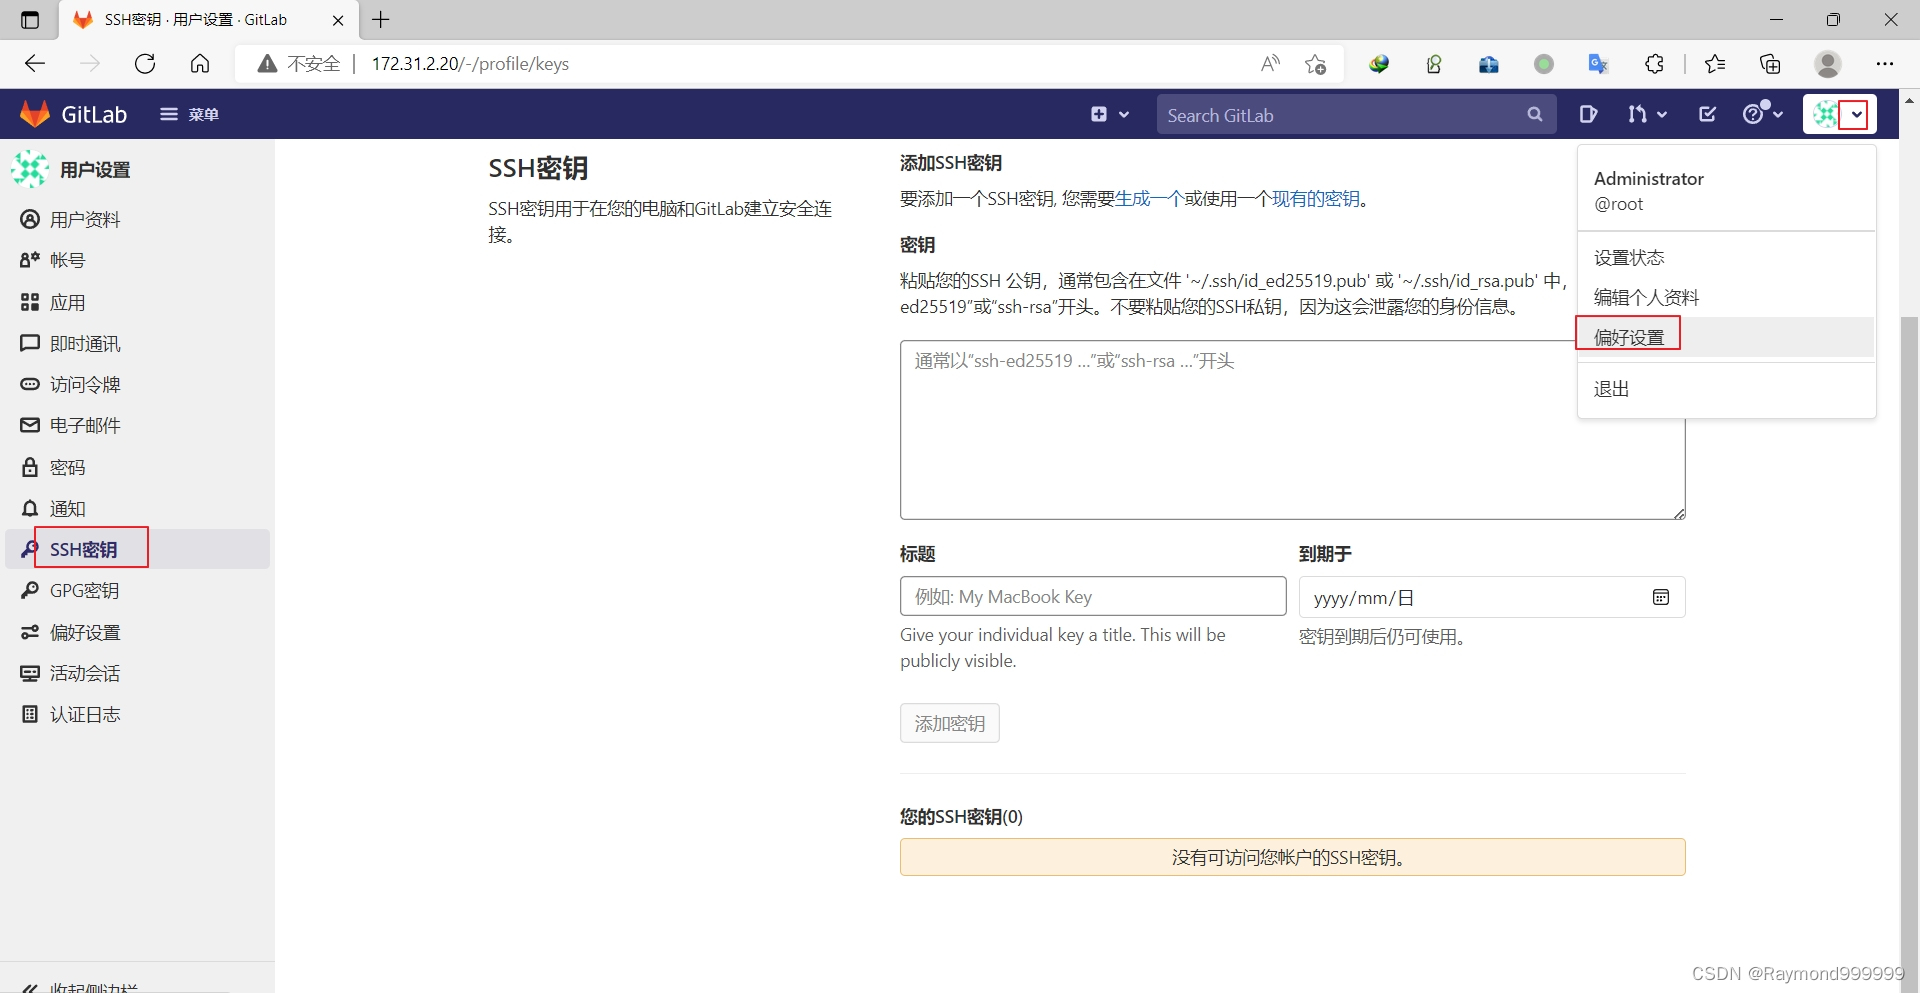Click the green globe extension icon
Screen dimensions: 1920x993
tap(1379, 64)
